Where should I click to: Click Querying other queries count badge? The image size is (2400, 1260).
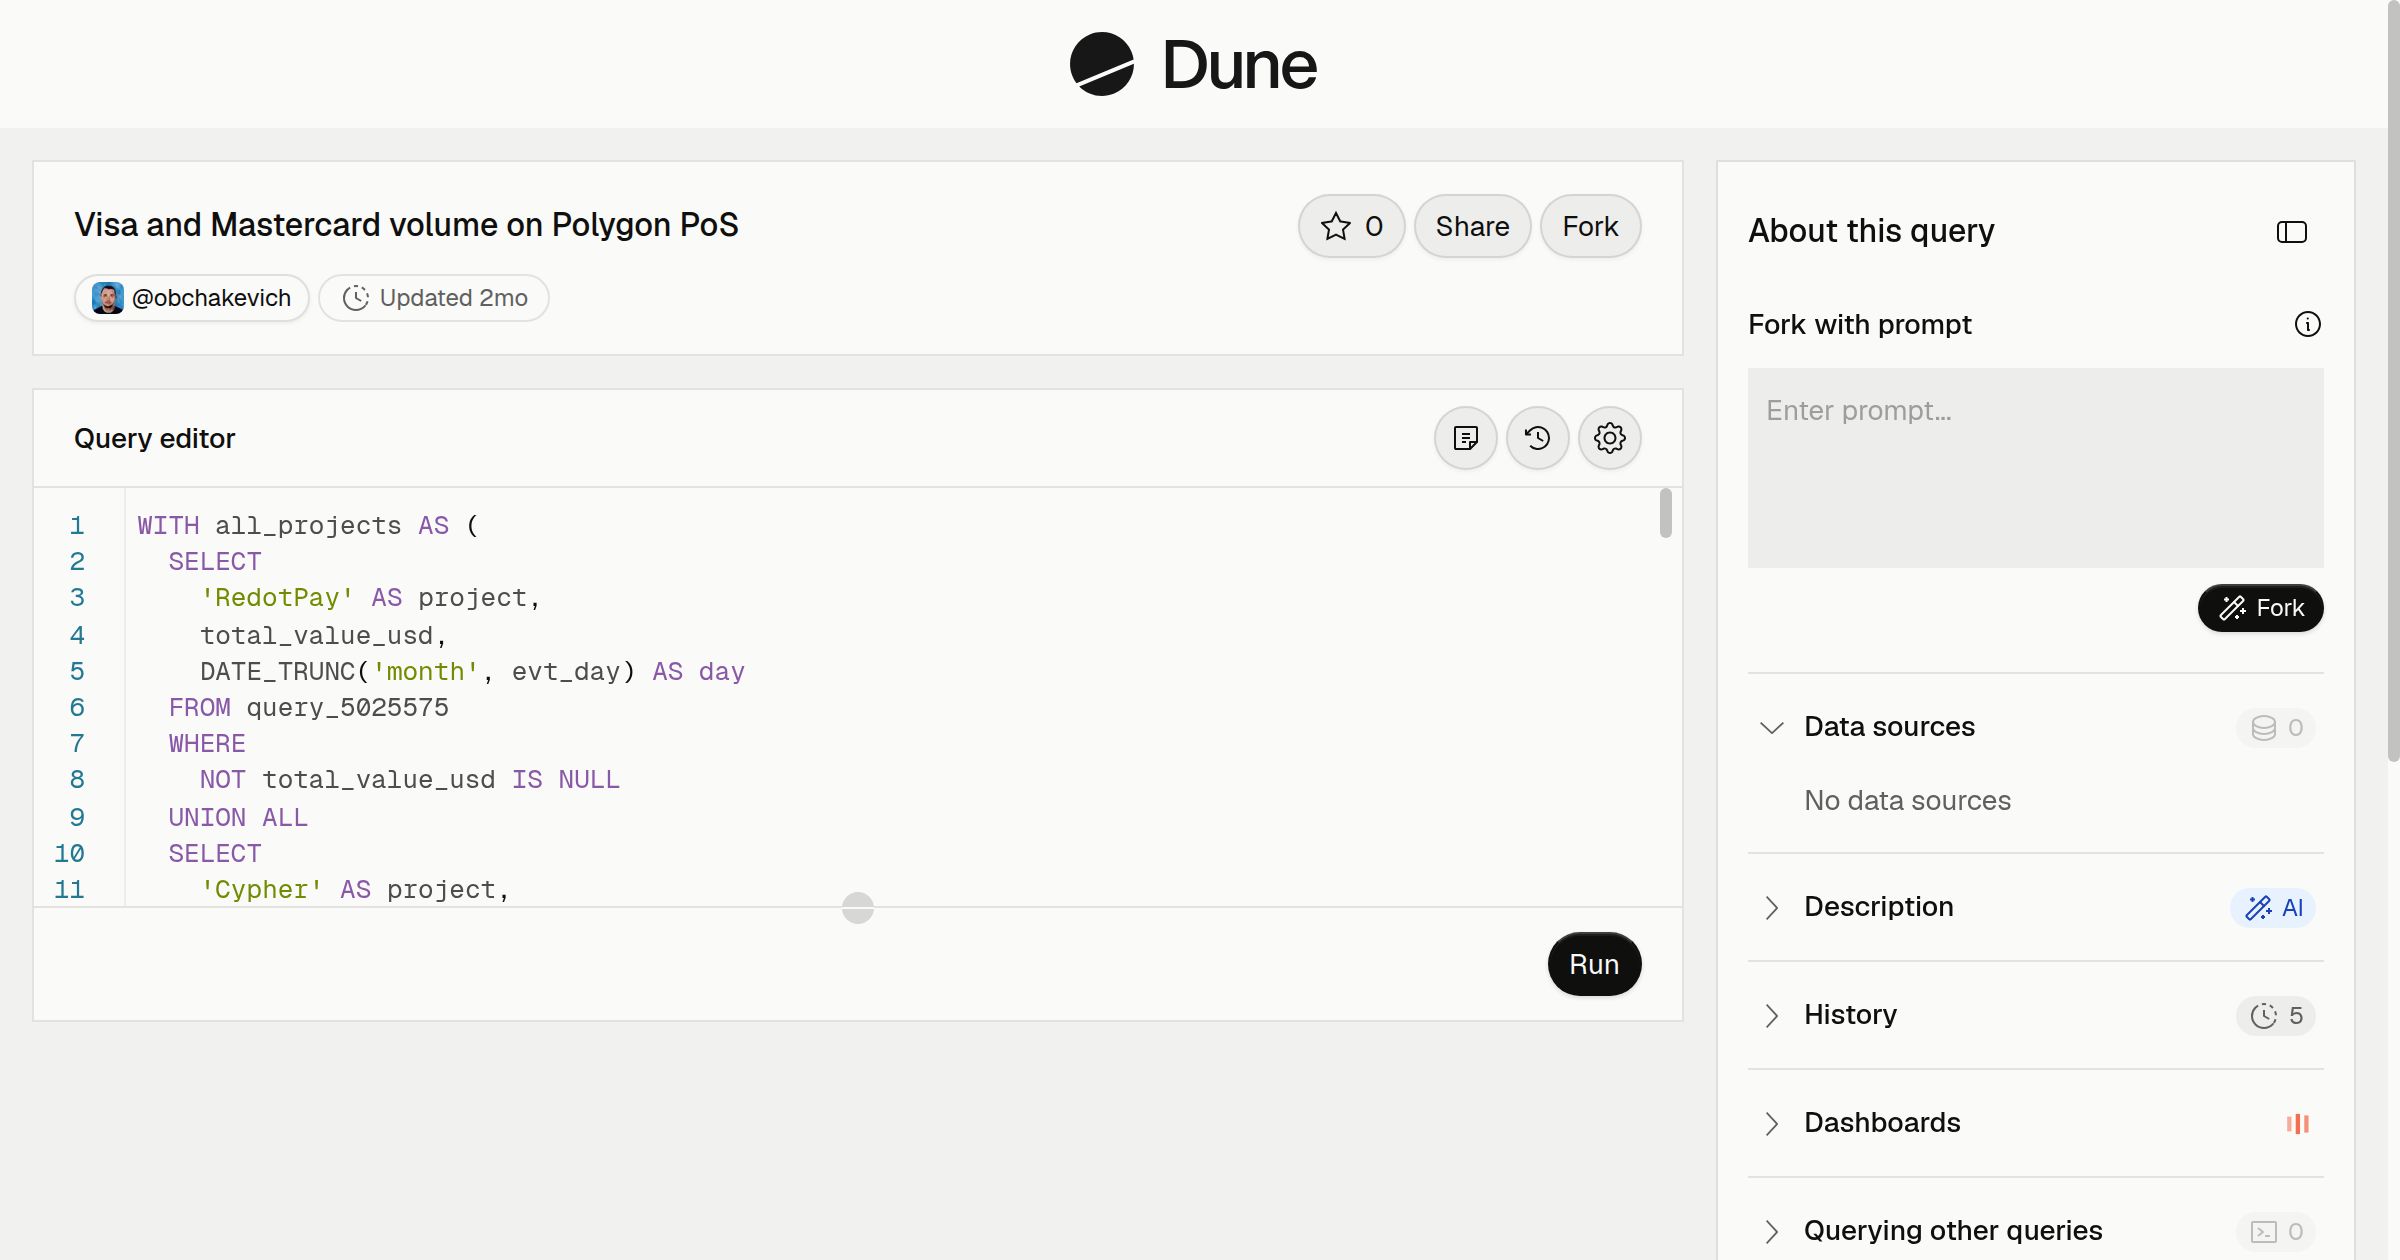pos(2276,1231)
